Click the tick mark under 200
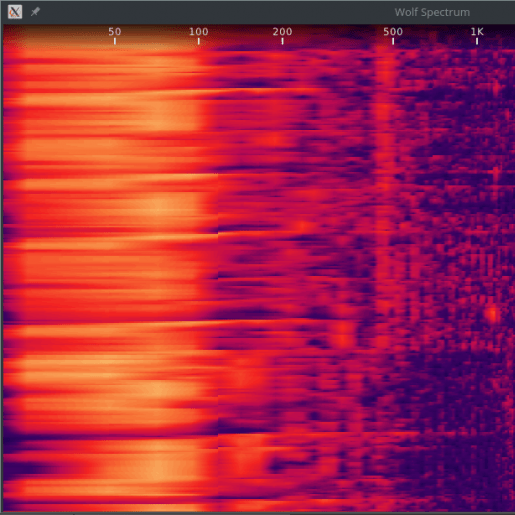 coord(282,41)
